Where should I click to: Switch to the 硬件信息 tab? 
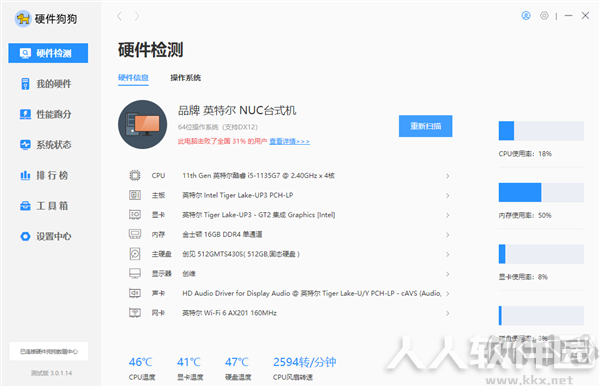click(133, 78)
